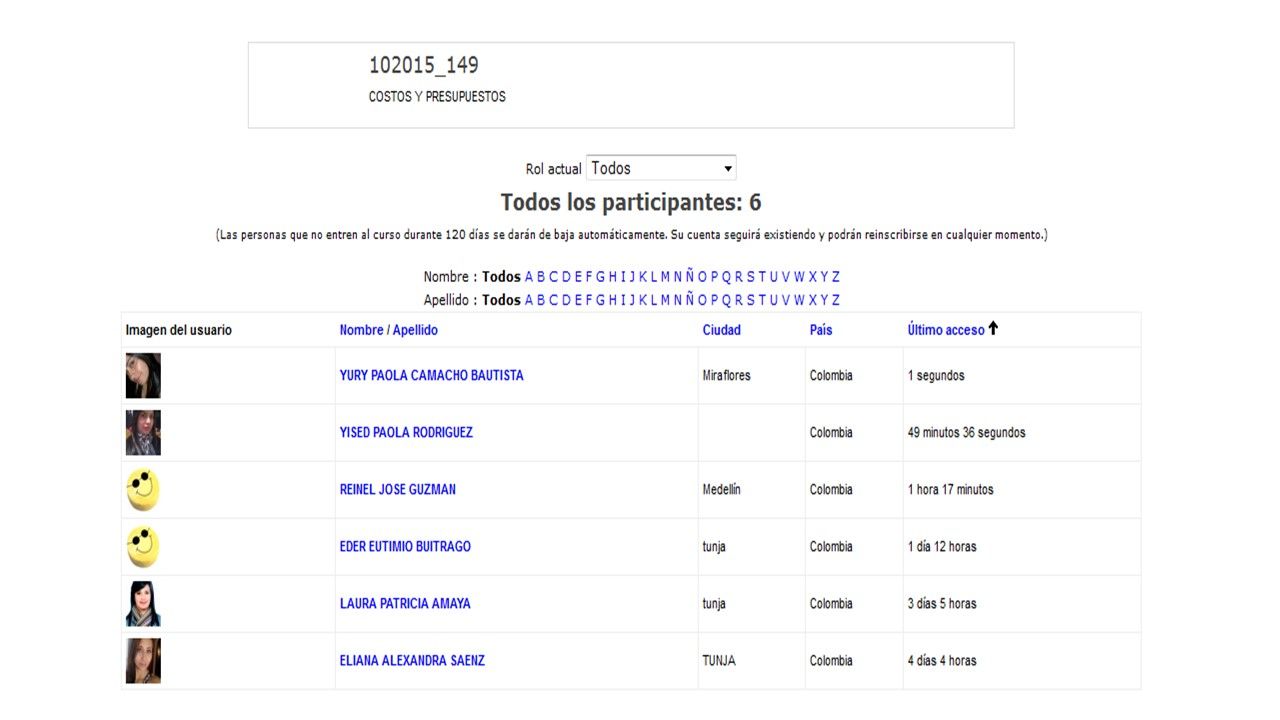Open LAURA PATRICIA AMAYA profile link
1280x720 pixels.
point(405,603)
